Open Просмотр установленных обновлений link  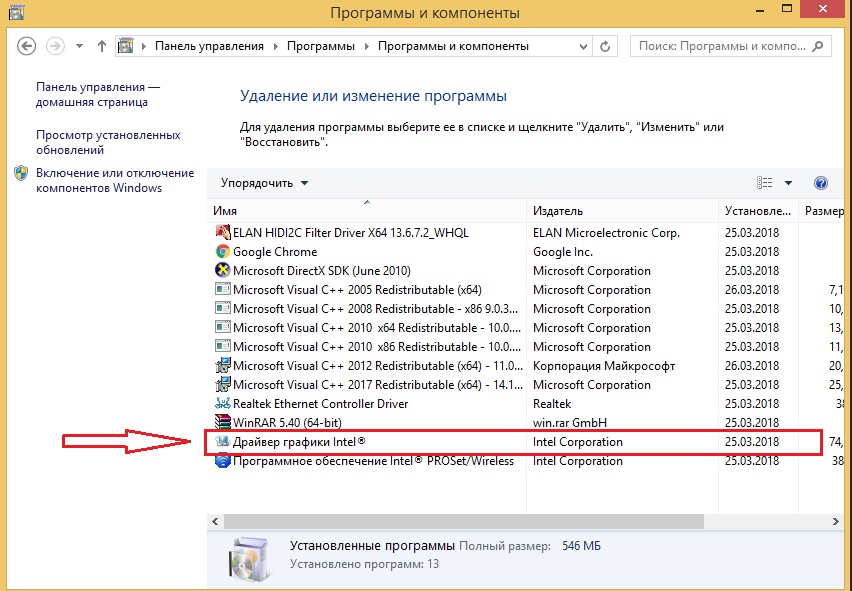click(108, 142)
